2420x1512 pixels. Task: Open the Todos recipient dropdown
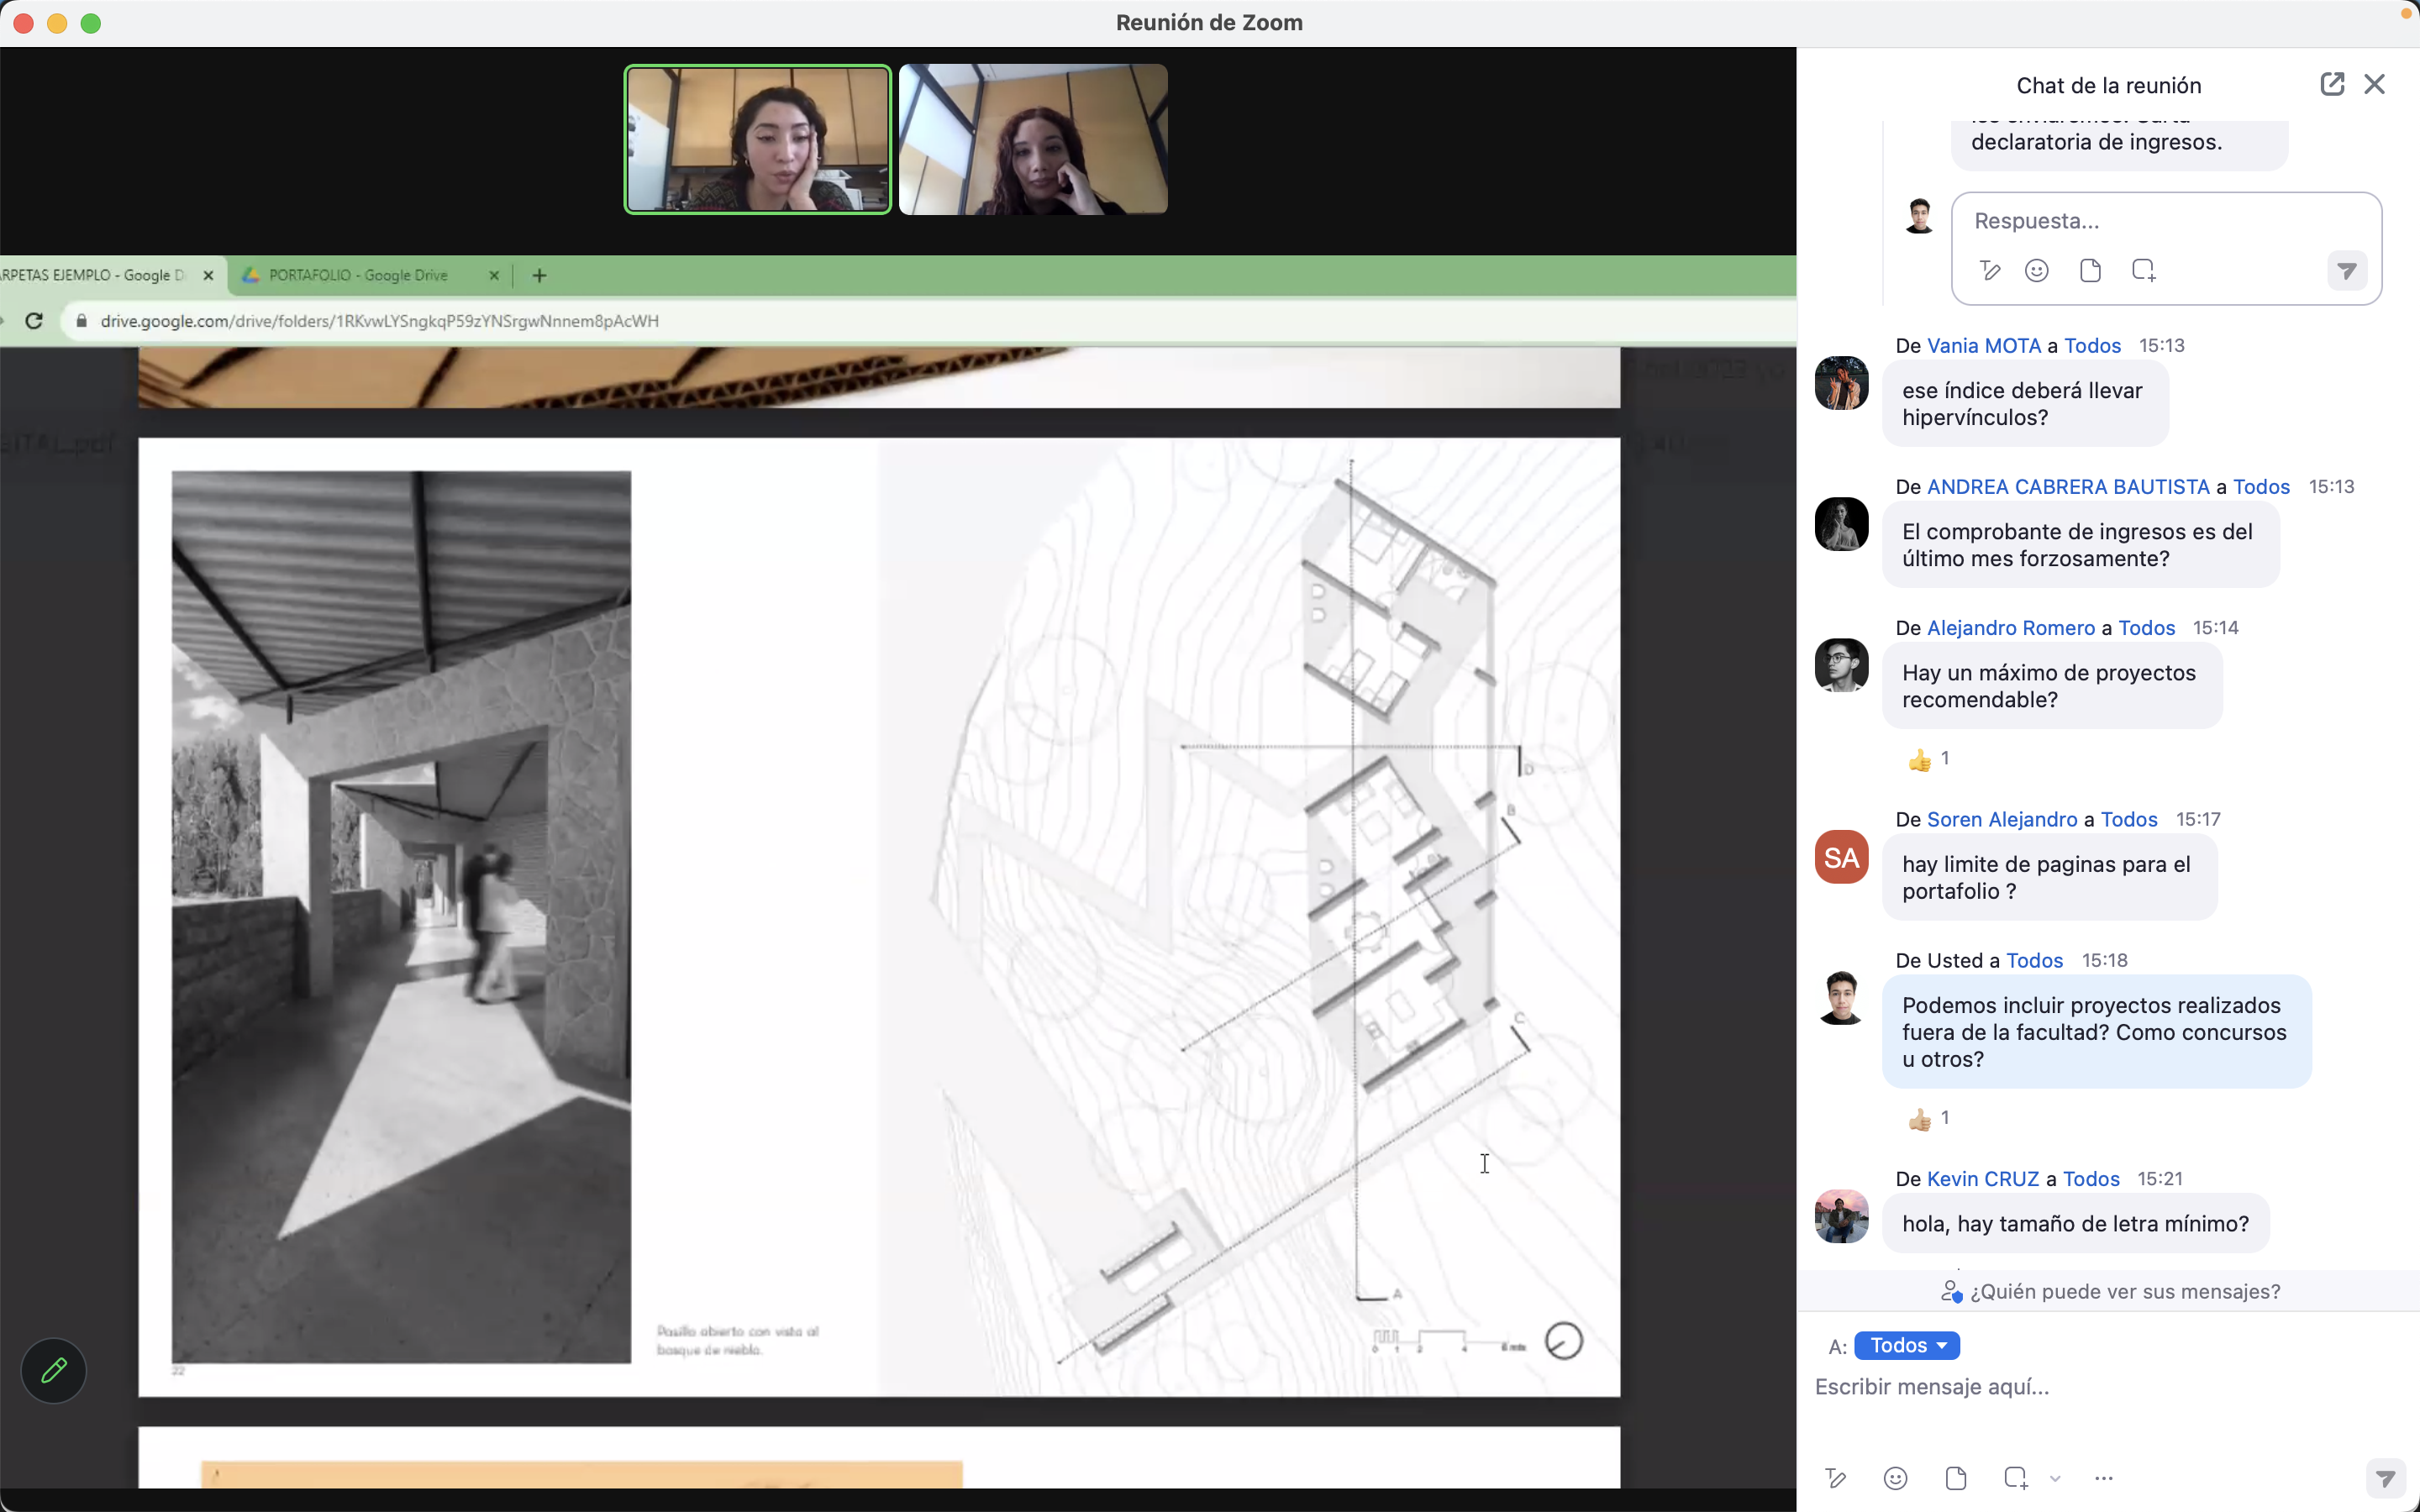coord(1906,1345)
